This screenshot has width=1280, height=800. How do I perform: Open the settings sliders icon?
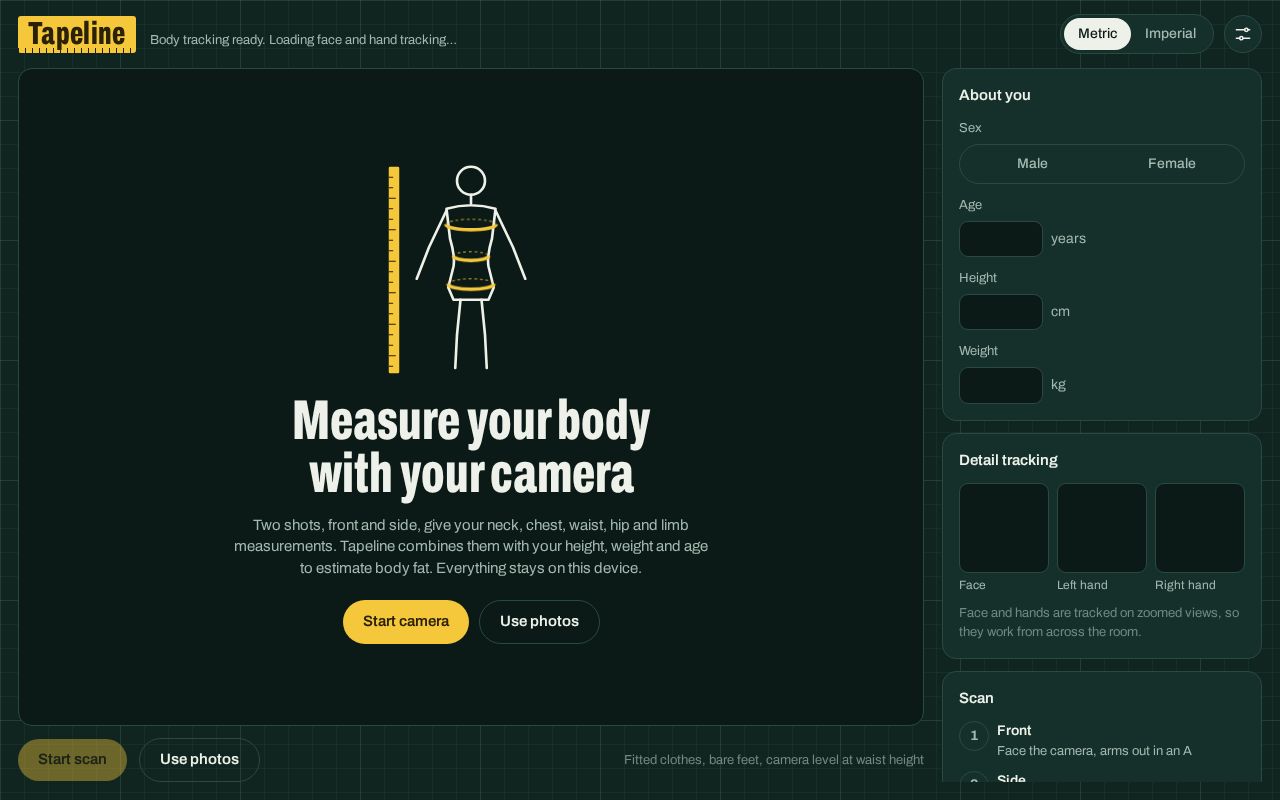(x=1243, y=34)
